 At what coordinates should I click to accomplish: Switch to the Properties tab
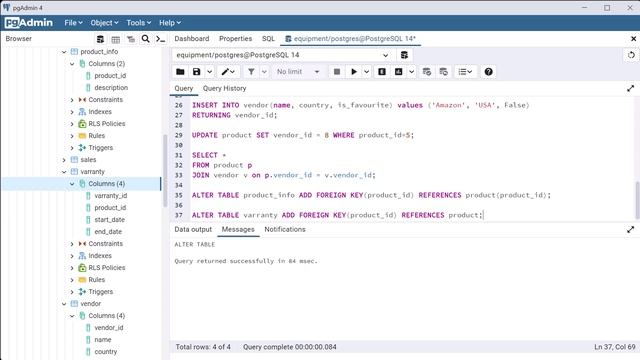(x=236, y=39)
